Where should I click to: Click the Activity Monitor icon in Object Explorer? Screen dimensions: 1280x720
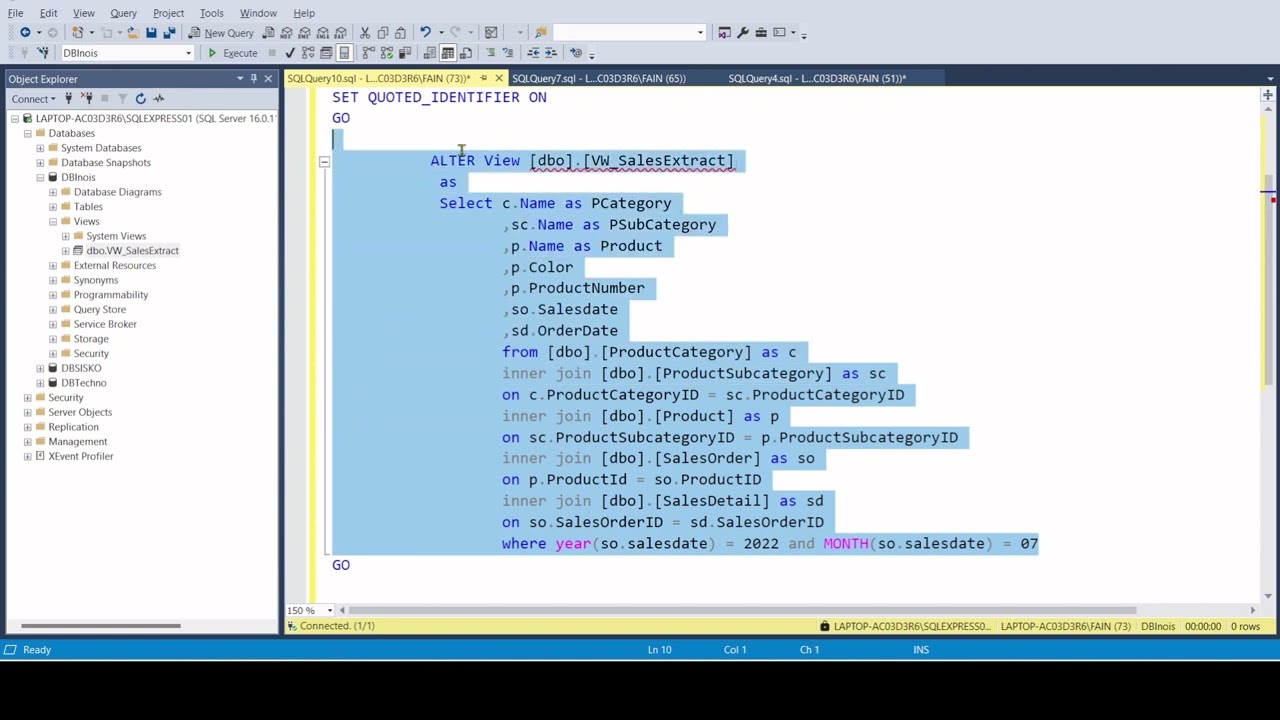pyautogui.click(x=158, y=98)
